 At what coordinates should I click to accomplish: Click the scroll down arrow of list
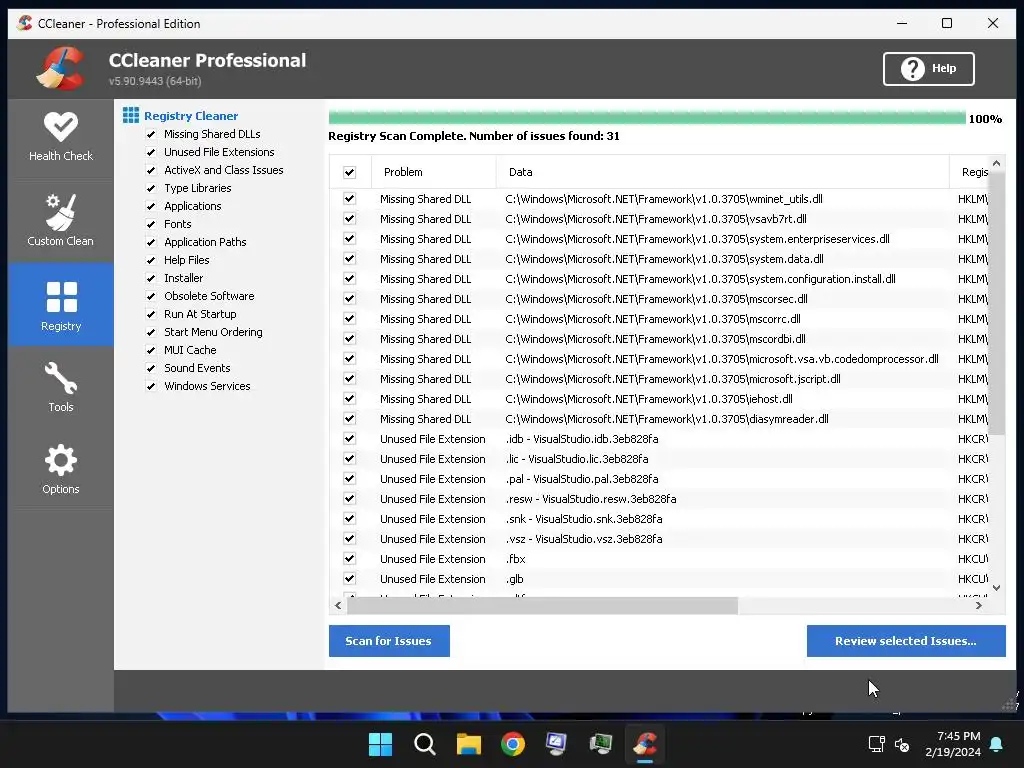pyautogui.click(x=997, y=588)
